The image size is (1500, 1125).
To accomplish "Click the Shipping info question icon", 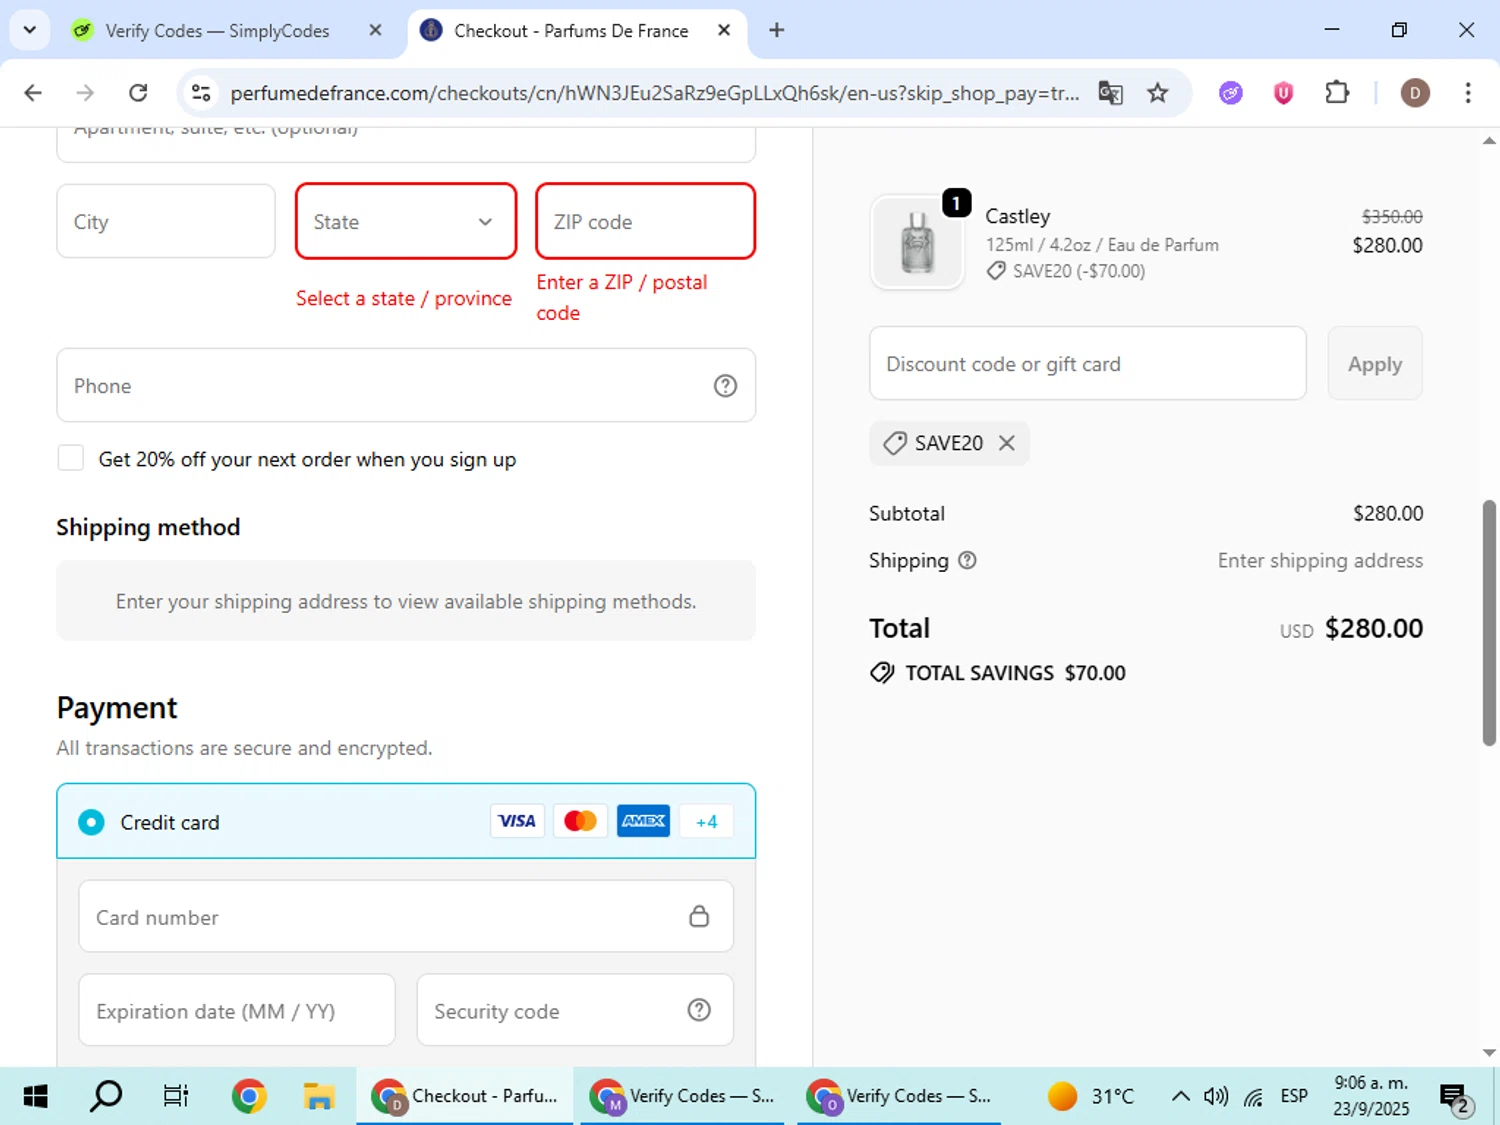I will click(x=967, y=560).
